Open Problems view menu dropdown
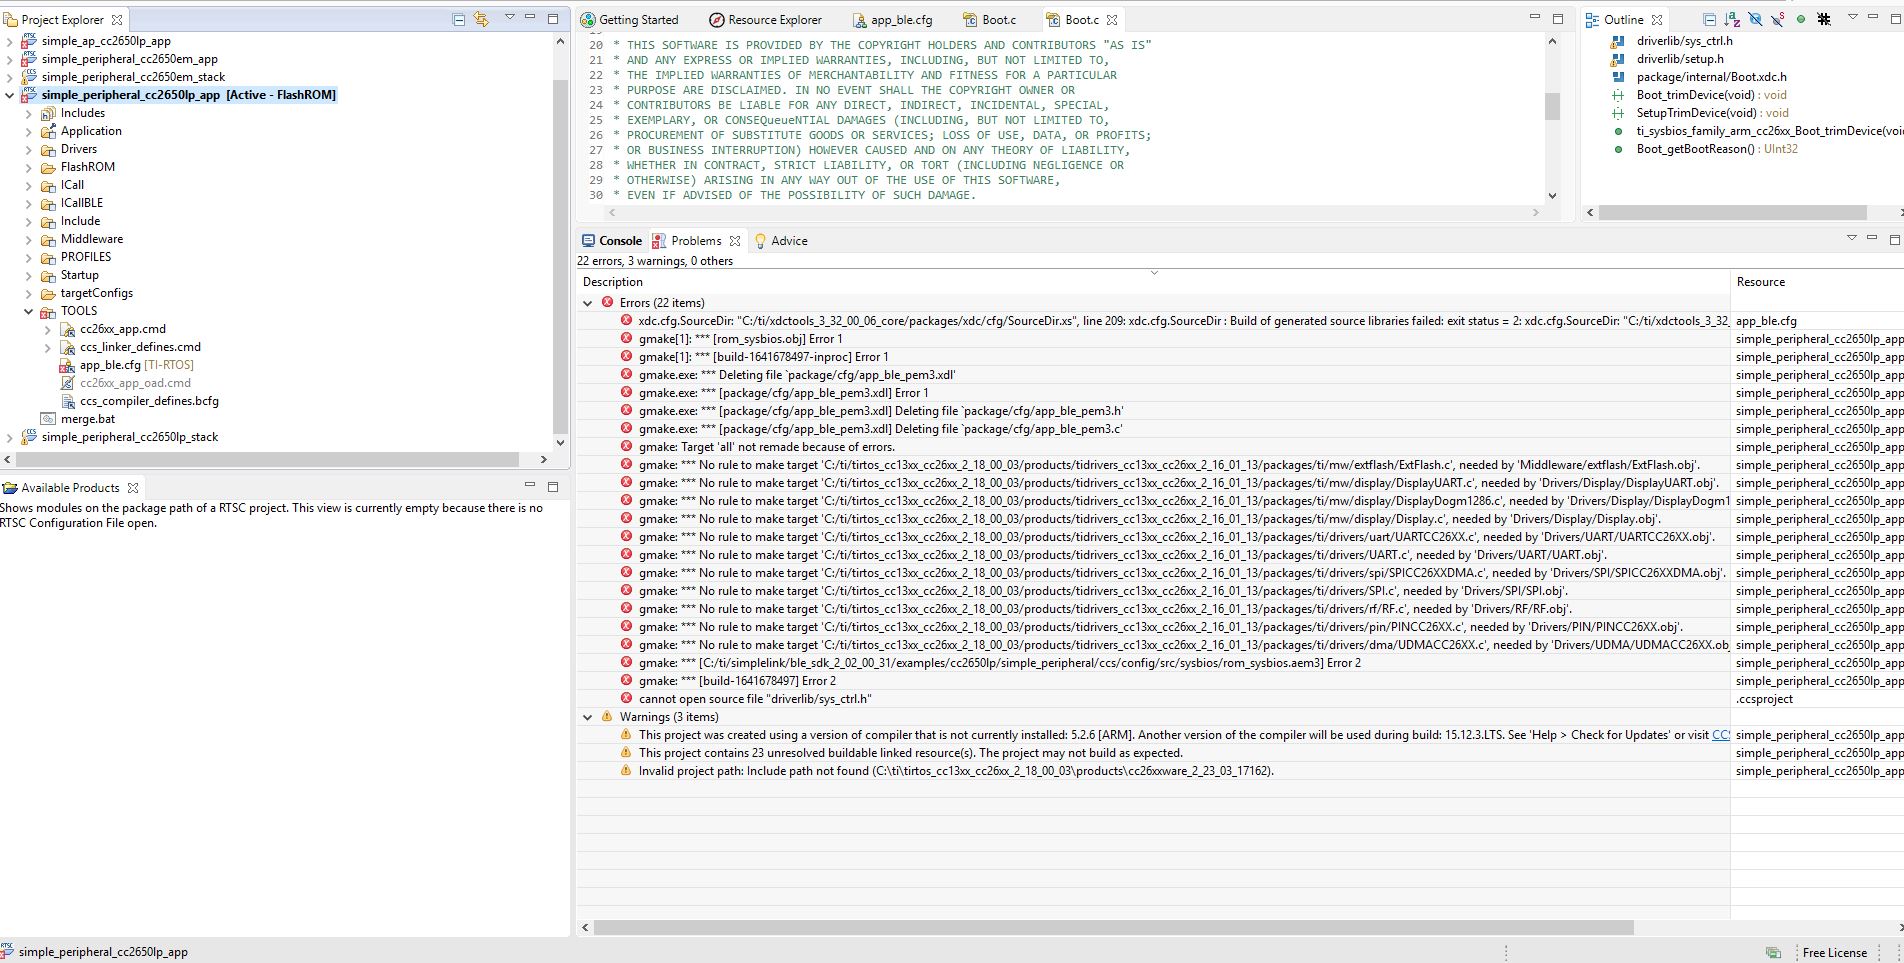 click(1851, 238)
